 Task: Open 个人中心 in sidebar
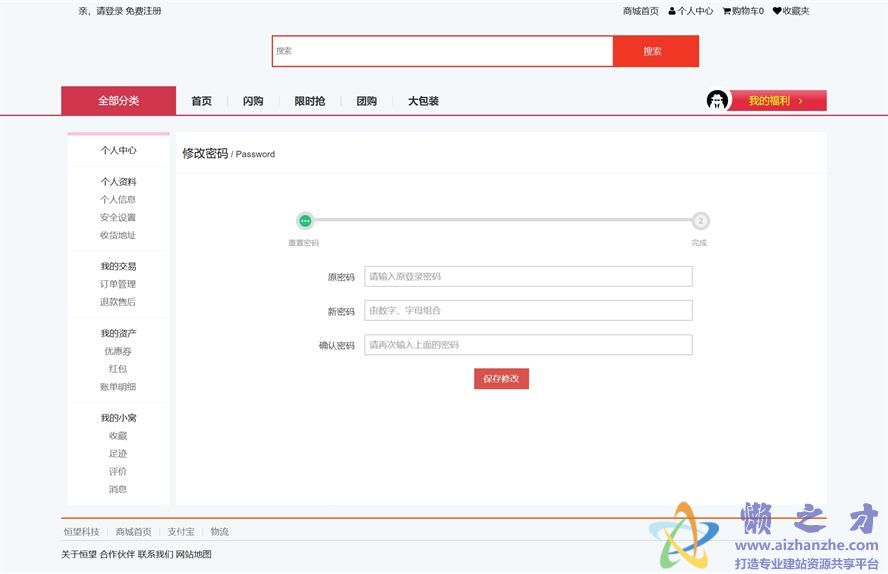click(x=118, y=150)
